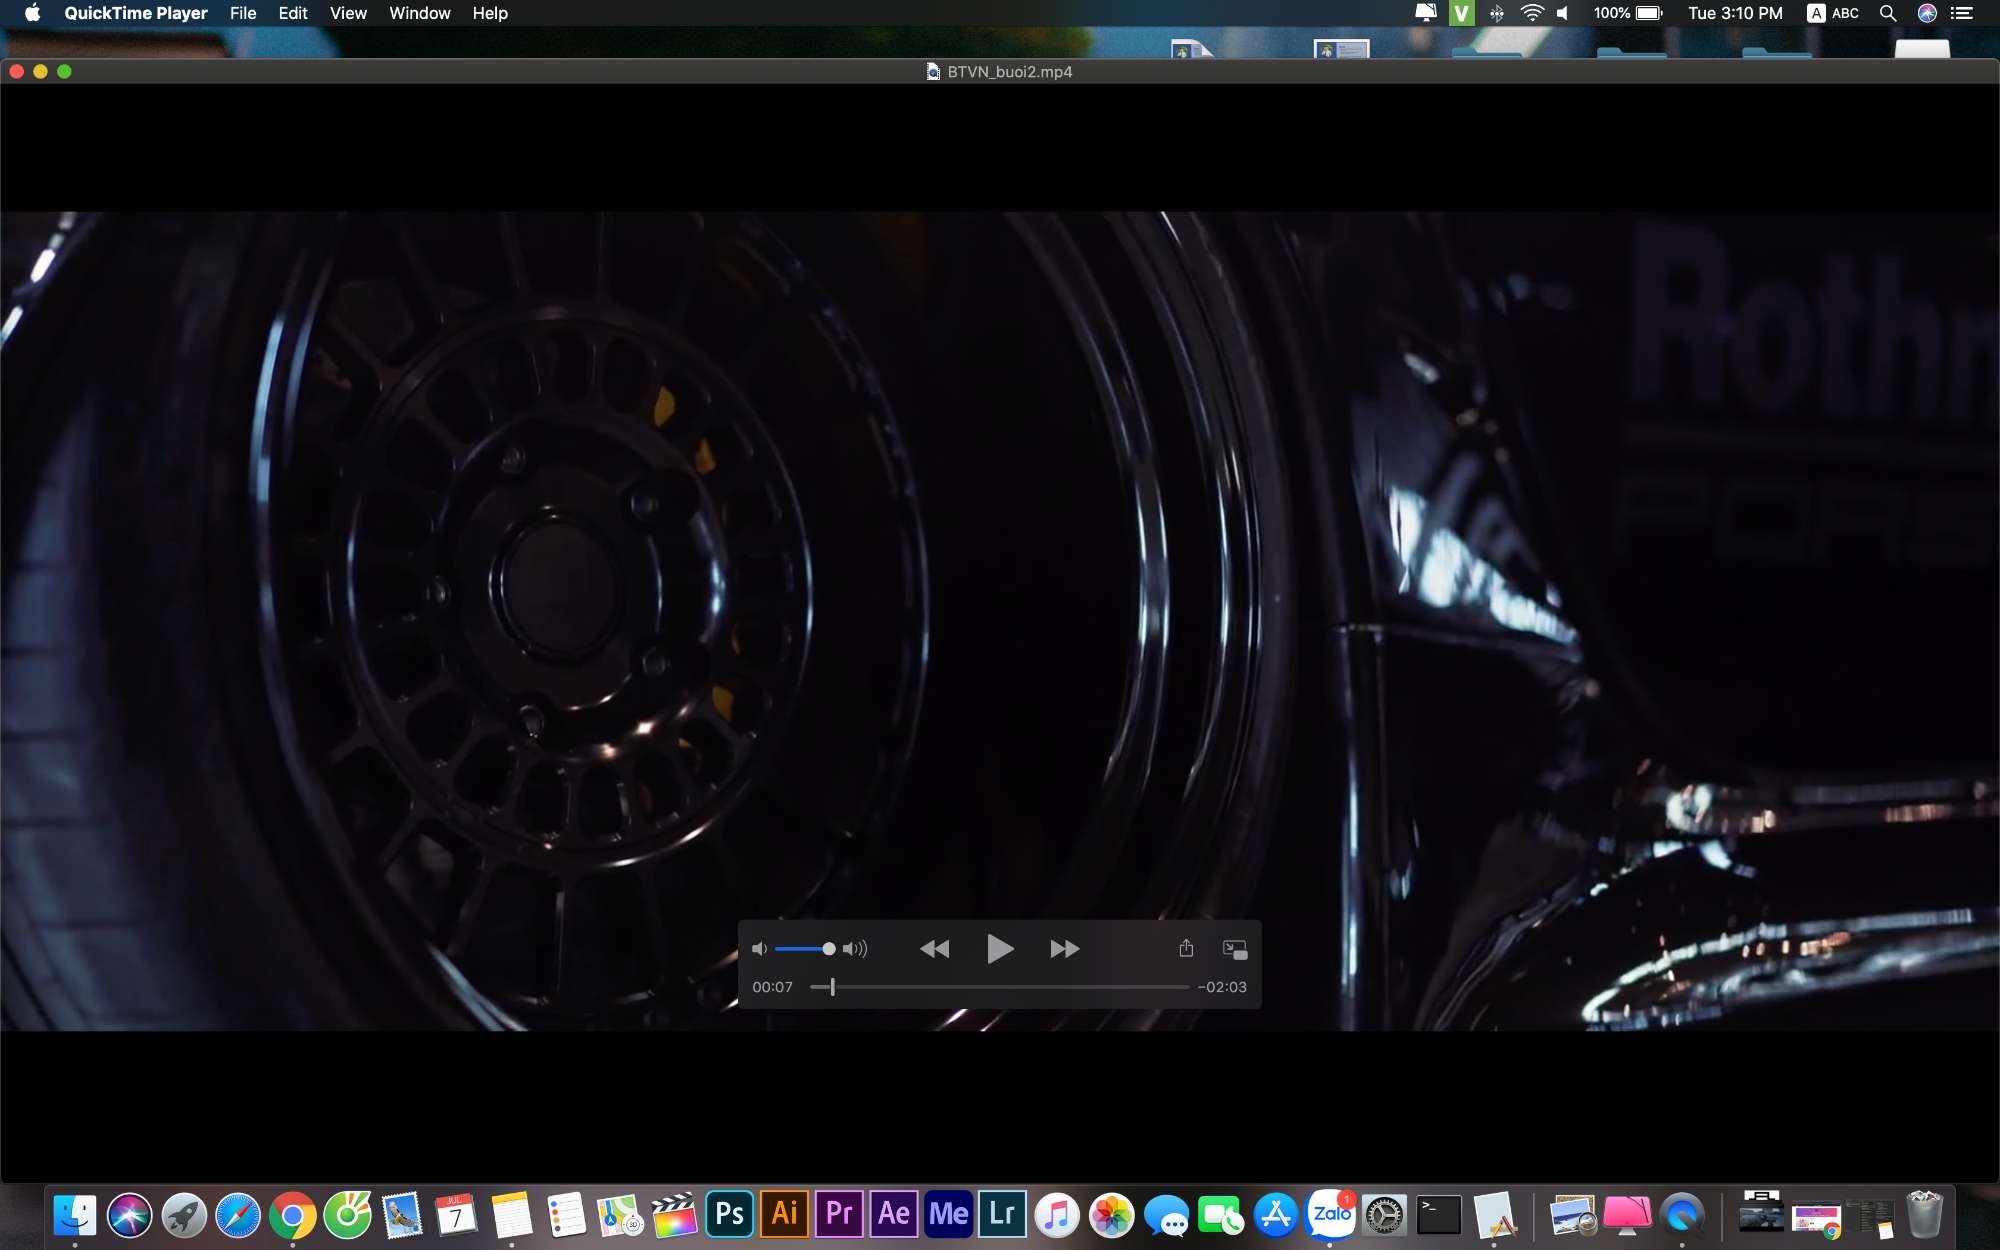2000x1250 pixels.
Task: Click the fast-forward button
Action: (1064, 949)
